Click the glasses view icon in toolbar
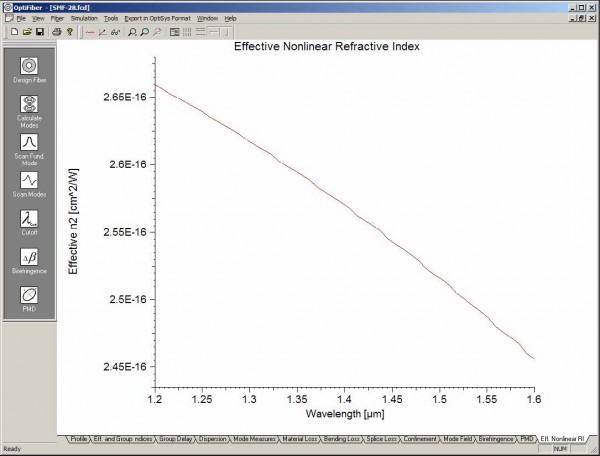 pos(115,33)
